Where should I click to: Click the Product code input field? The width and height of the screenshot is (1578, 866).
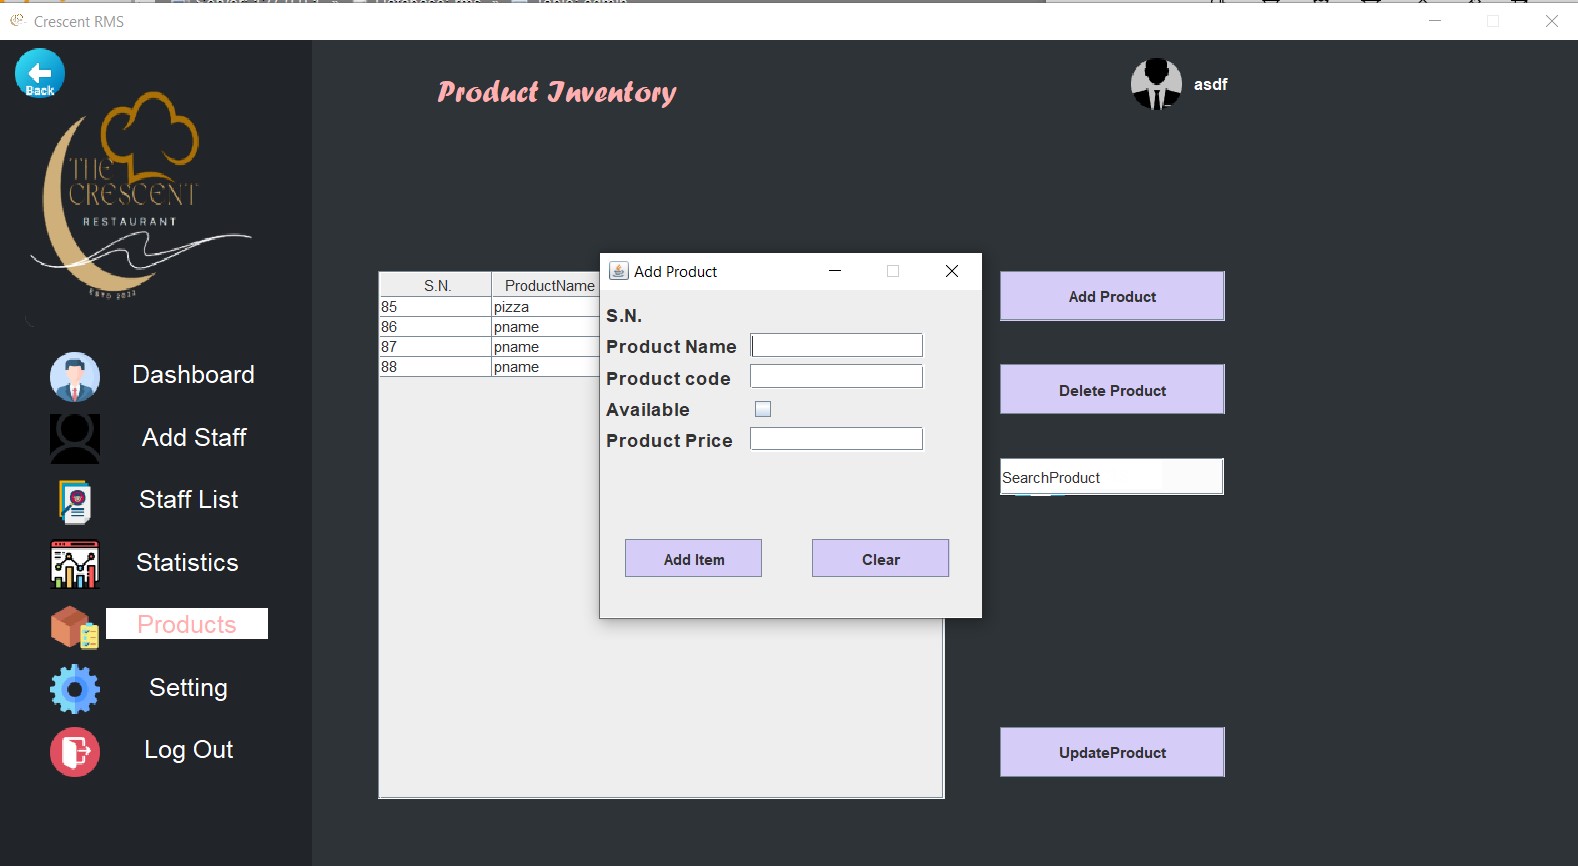(x=836, y=376)
